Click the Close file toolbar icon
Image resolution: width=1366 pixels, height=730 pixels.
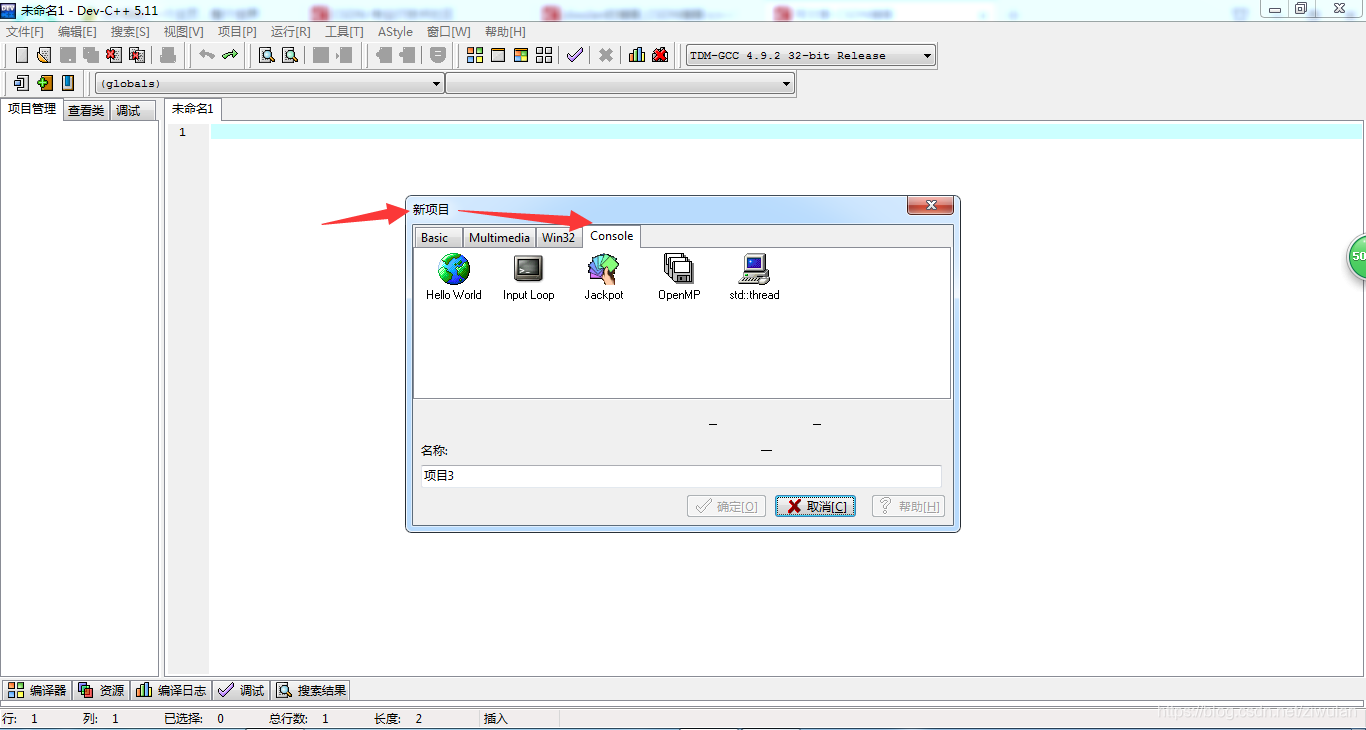tap(114, 55)
